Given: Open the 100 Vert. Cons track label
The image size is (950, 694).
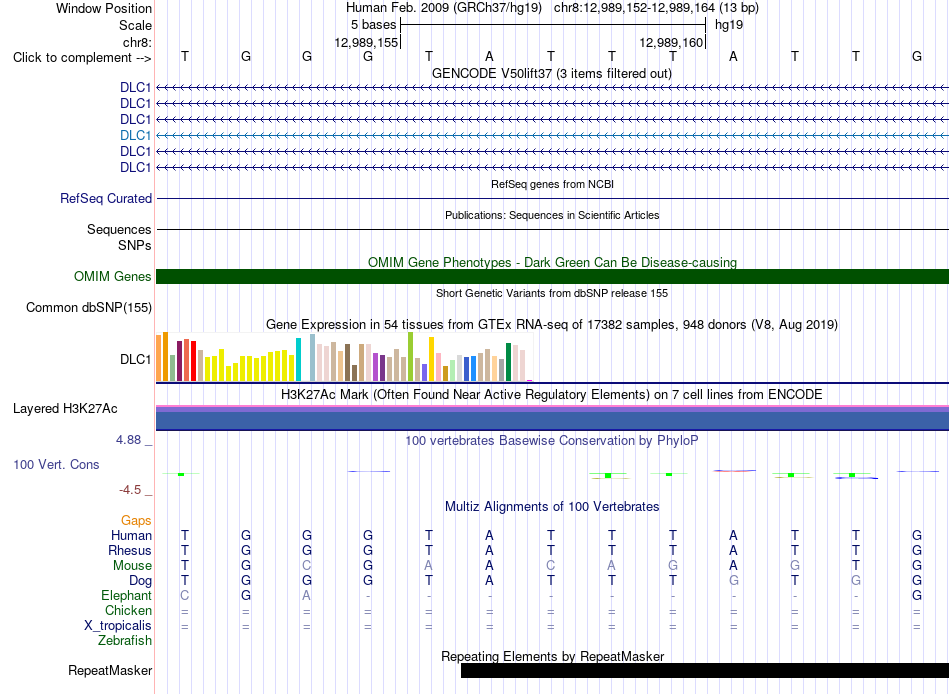Looking at the screenshot, I should click(56, 464).
